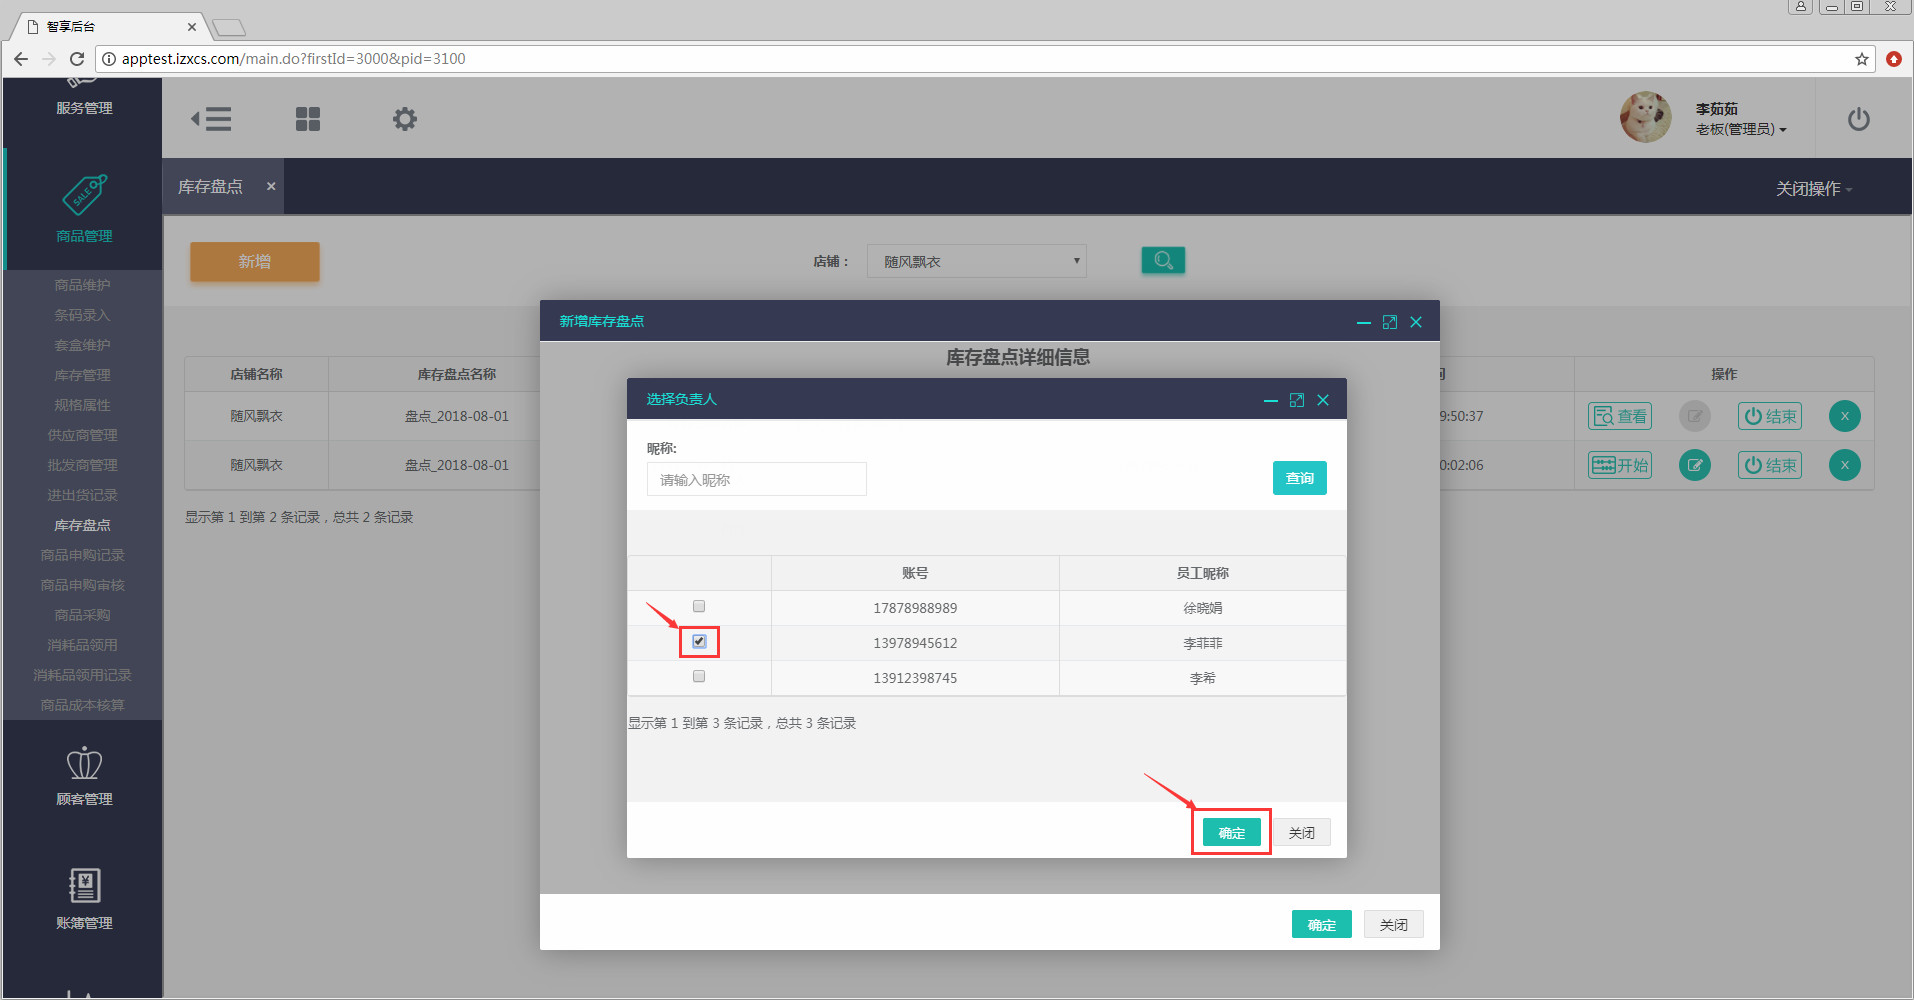This screenshot has height=1000, width=1914.
Task: Close the 新增库存盘点 dialog with X
Action: click(x=1416, y=322)
